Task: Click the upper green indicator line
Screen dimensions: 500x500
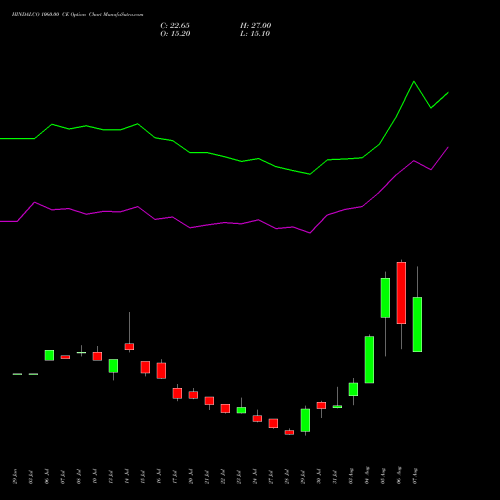Action: pos(224,156)
